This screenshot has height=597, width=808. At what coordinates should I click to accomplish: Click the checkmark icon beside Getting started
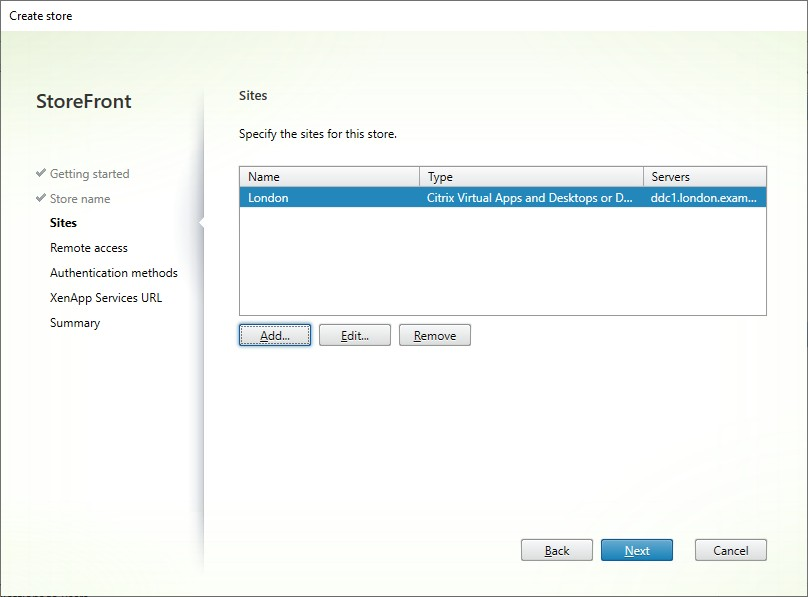(42, 173)
